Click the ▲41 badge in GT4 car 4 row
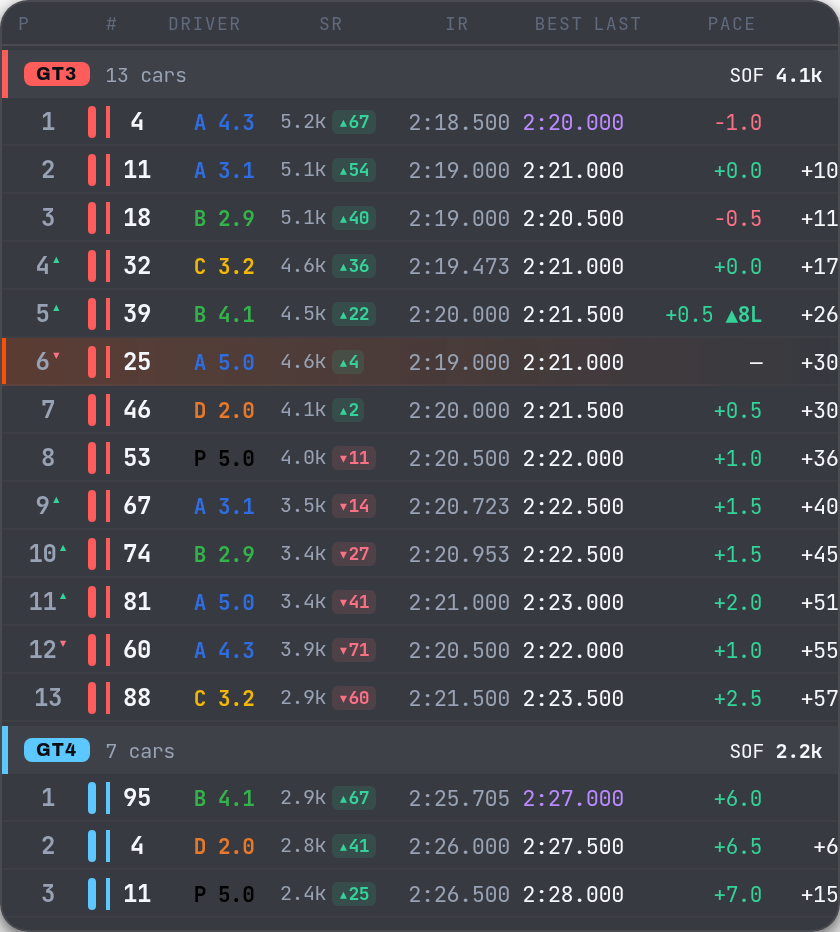The width and height of the screenshot is (840, 932). click(x=354, y=846)
